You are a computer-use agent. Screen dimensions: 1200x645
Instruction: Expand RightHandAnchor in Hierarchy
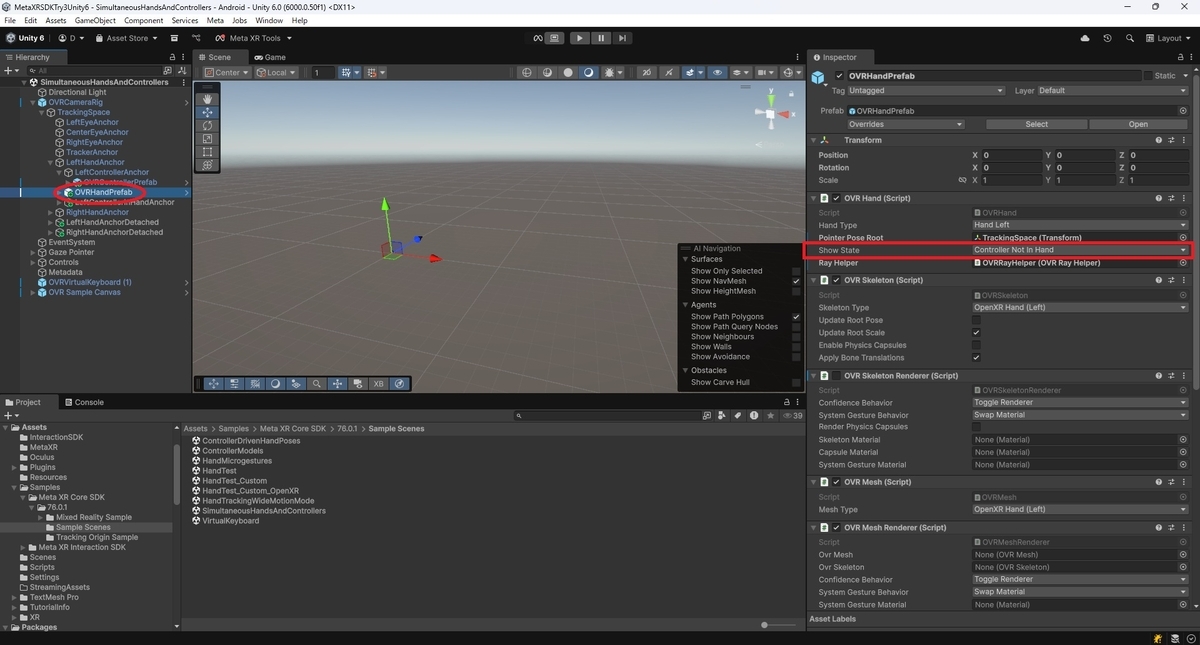coord(51,212)
